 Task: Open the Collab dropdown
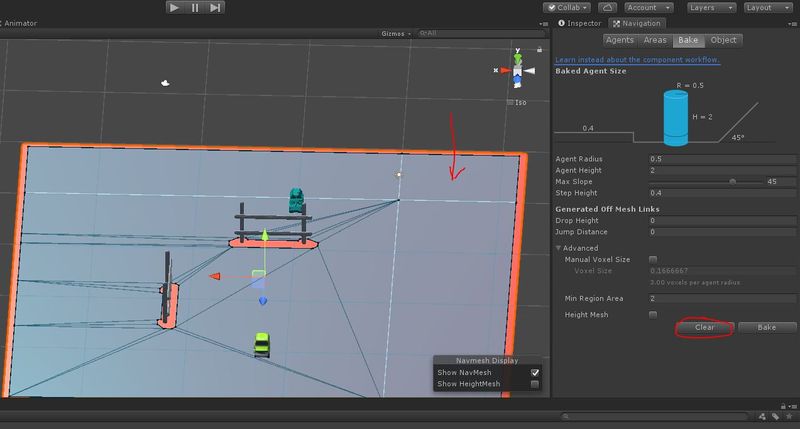[x=567, y=8]
